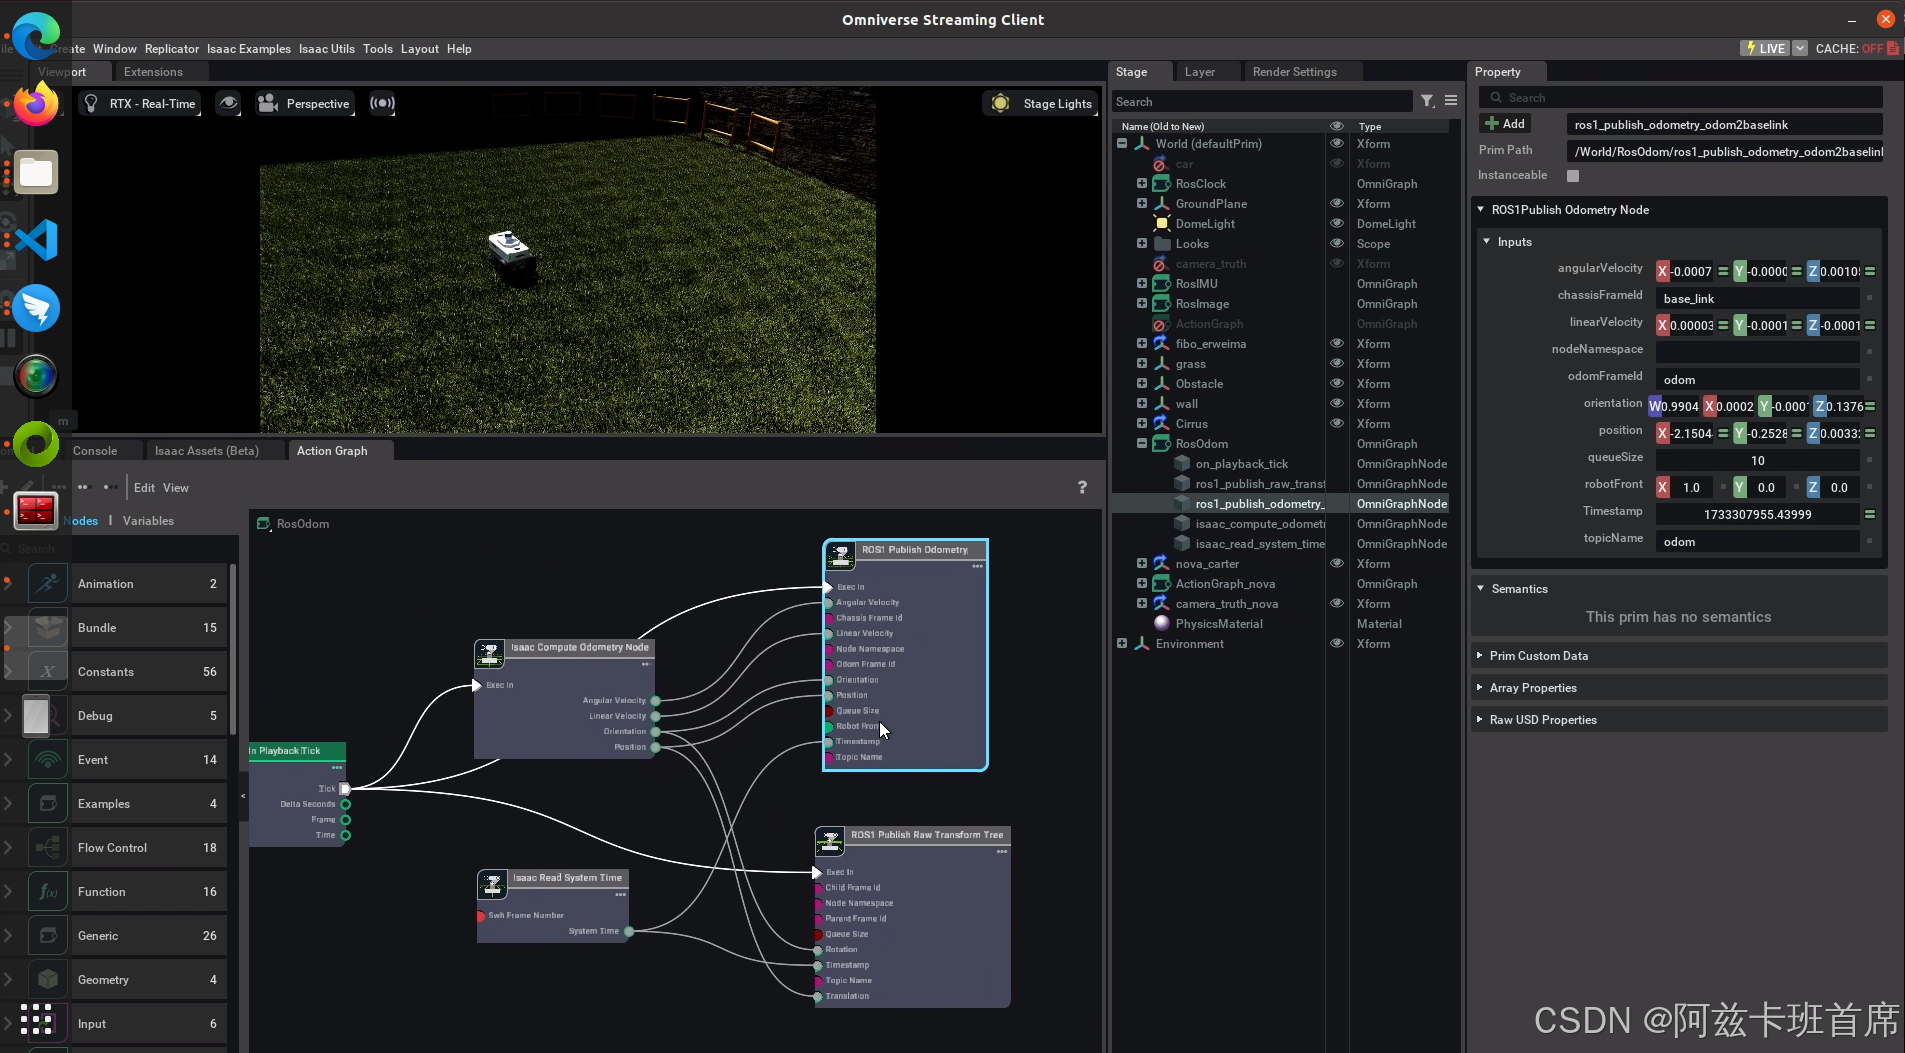Open Action Graph help question mark
Image resolution: width=1905 pixels, height=1053 pixels.
[x=1082, y=487]
